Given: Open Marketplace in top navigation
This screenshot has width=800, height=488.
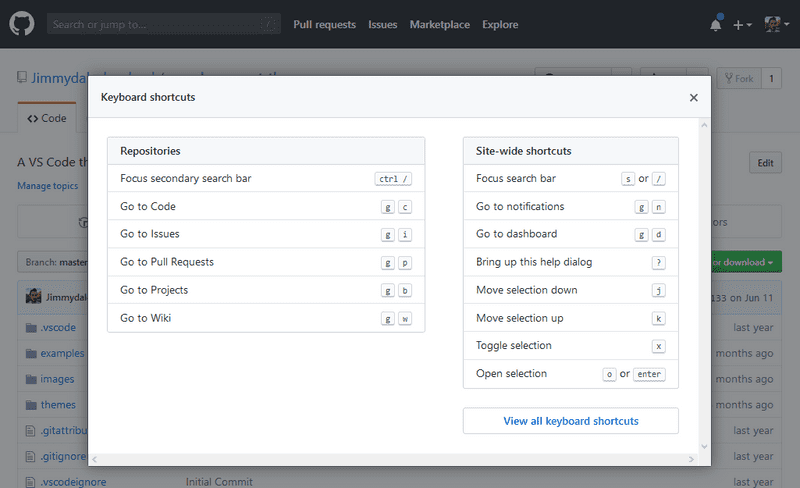Looking at the screenshot, I should [440, 25].
